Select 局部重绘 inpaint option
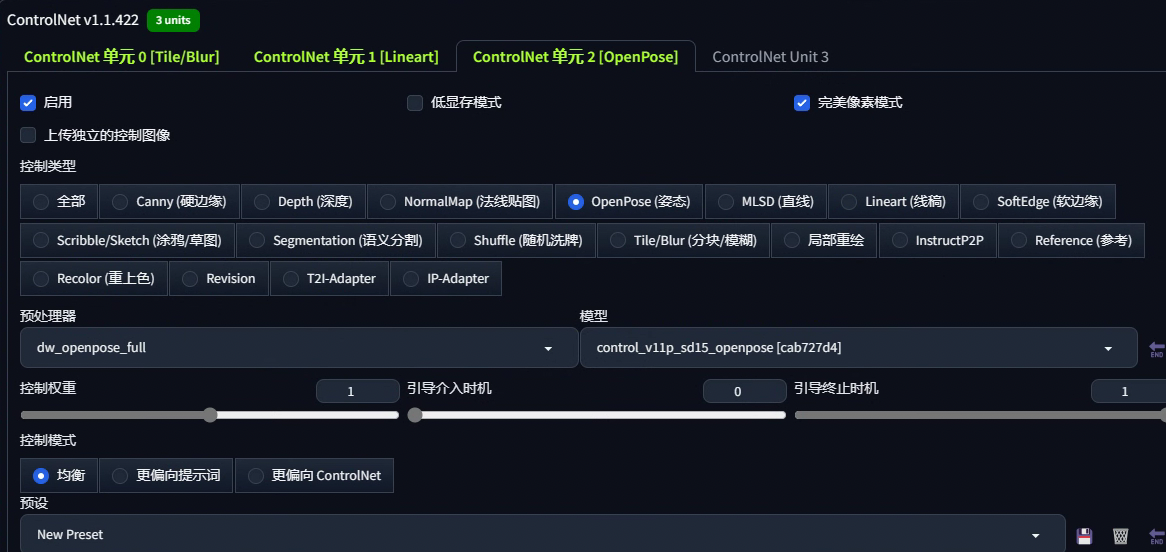The image size is (1166, 552). pyautogui.click(x=824, y=240)
